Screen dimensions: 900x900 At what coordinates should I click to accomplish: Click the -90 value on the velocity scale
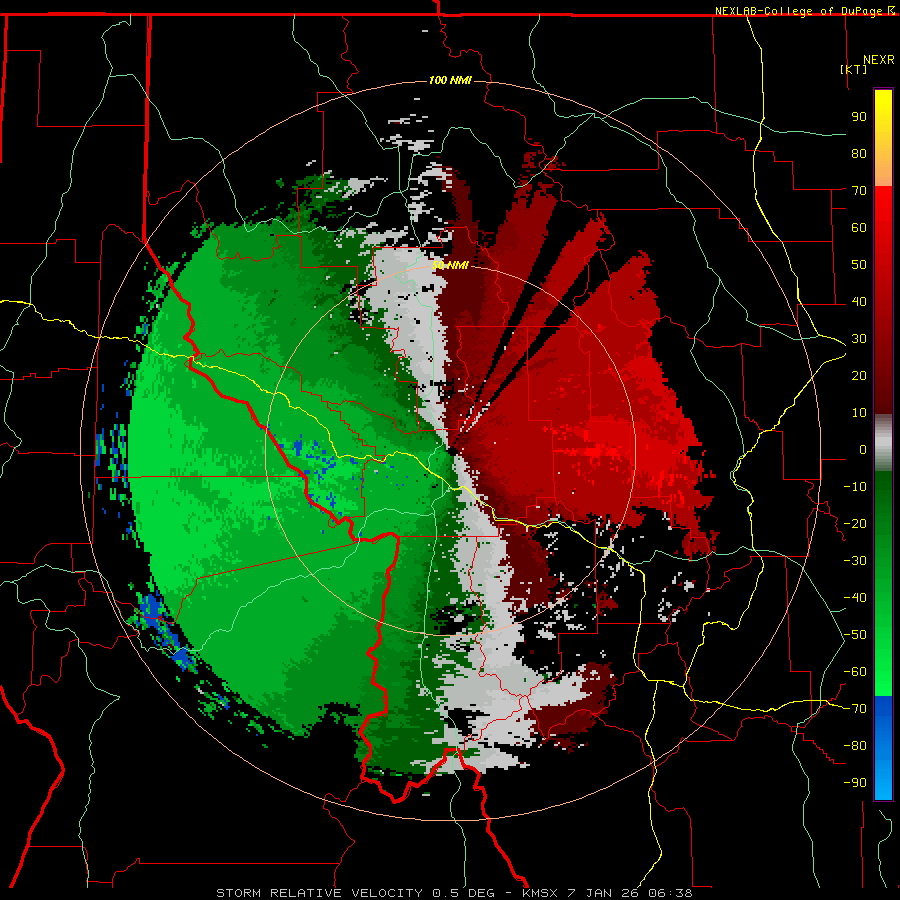tap(855, 783)
